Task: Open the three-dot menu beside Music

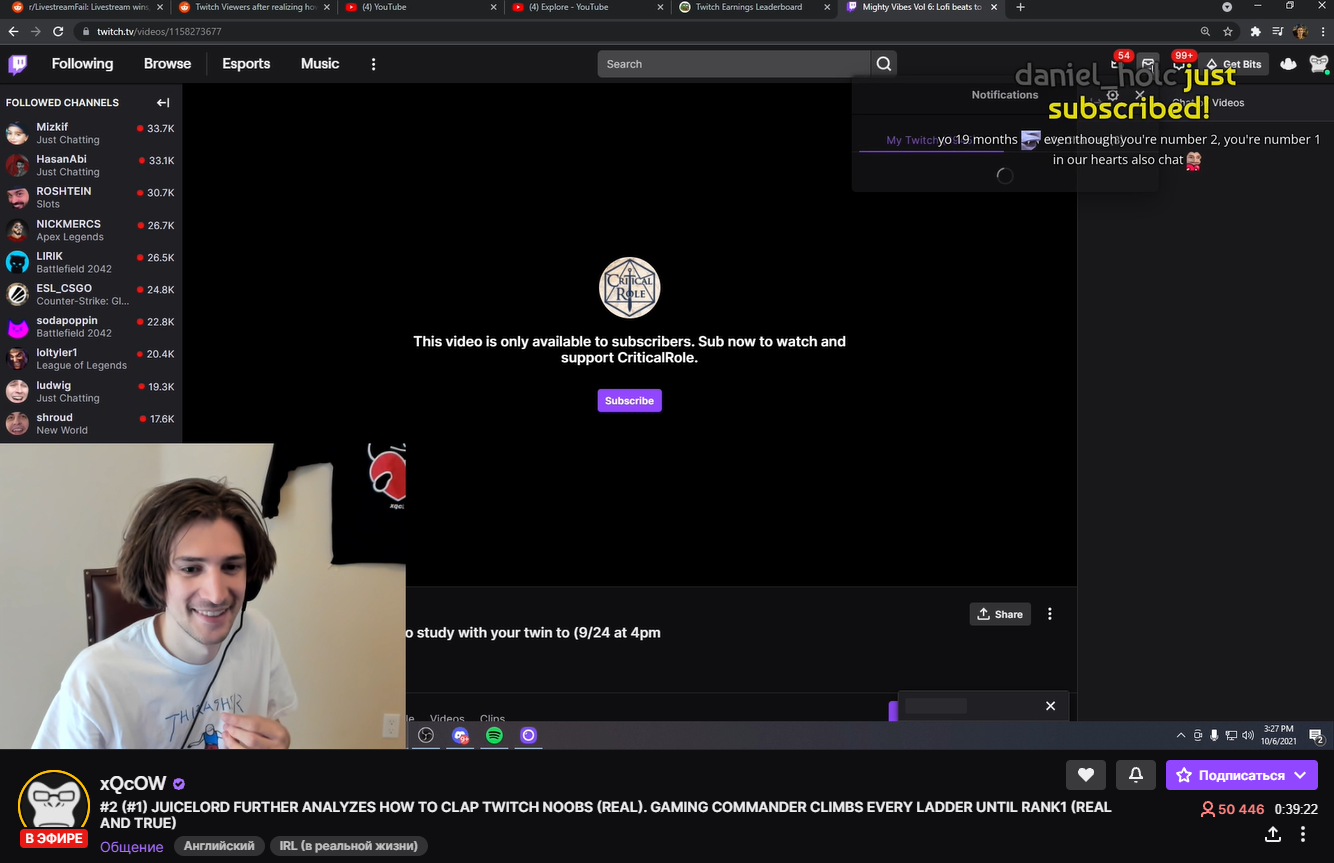Action: point(373,64)
